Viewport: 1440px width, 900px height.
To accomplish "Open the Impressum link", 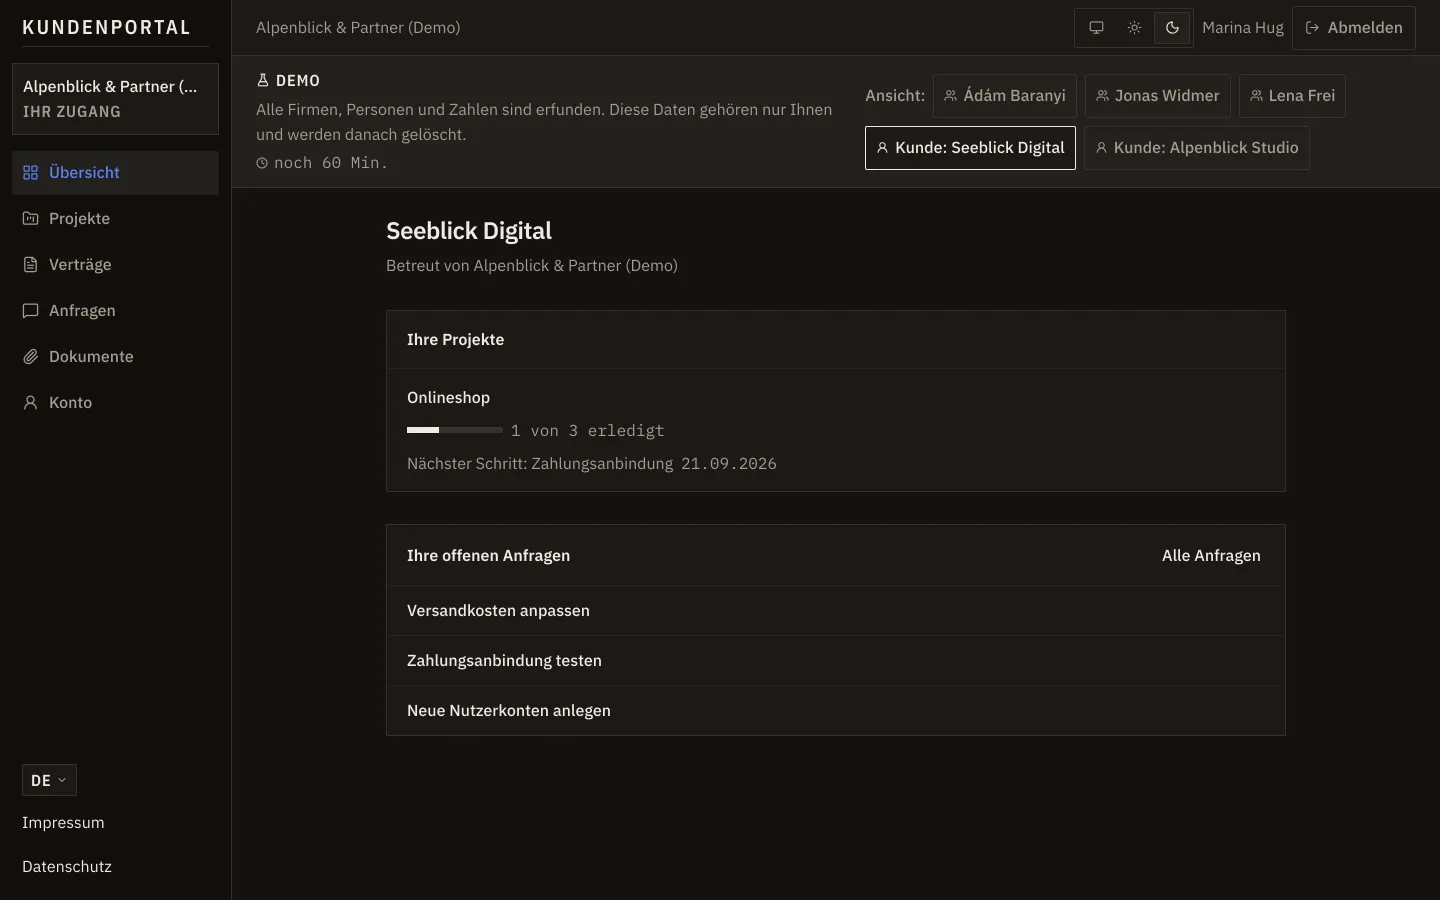I will click(63, 823).
